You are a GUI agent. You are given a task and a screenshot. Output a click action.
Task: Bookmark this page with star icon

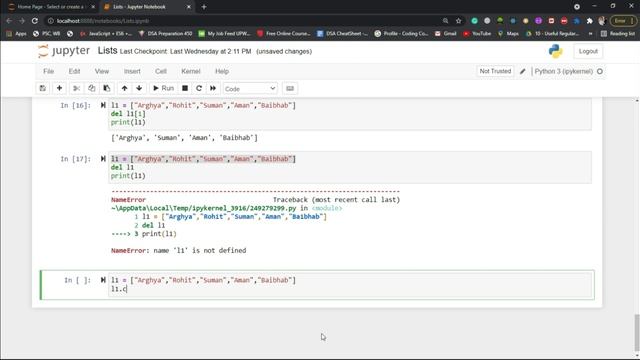458,20
